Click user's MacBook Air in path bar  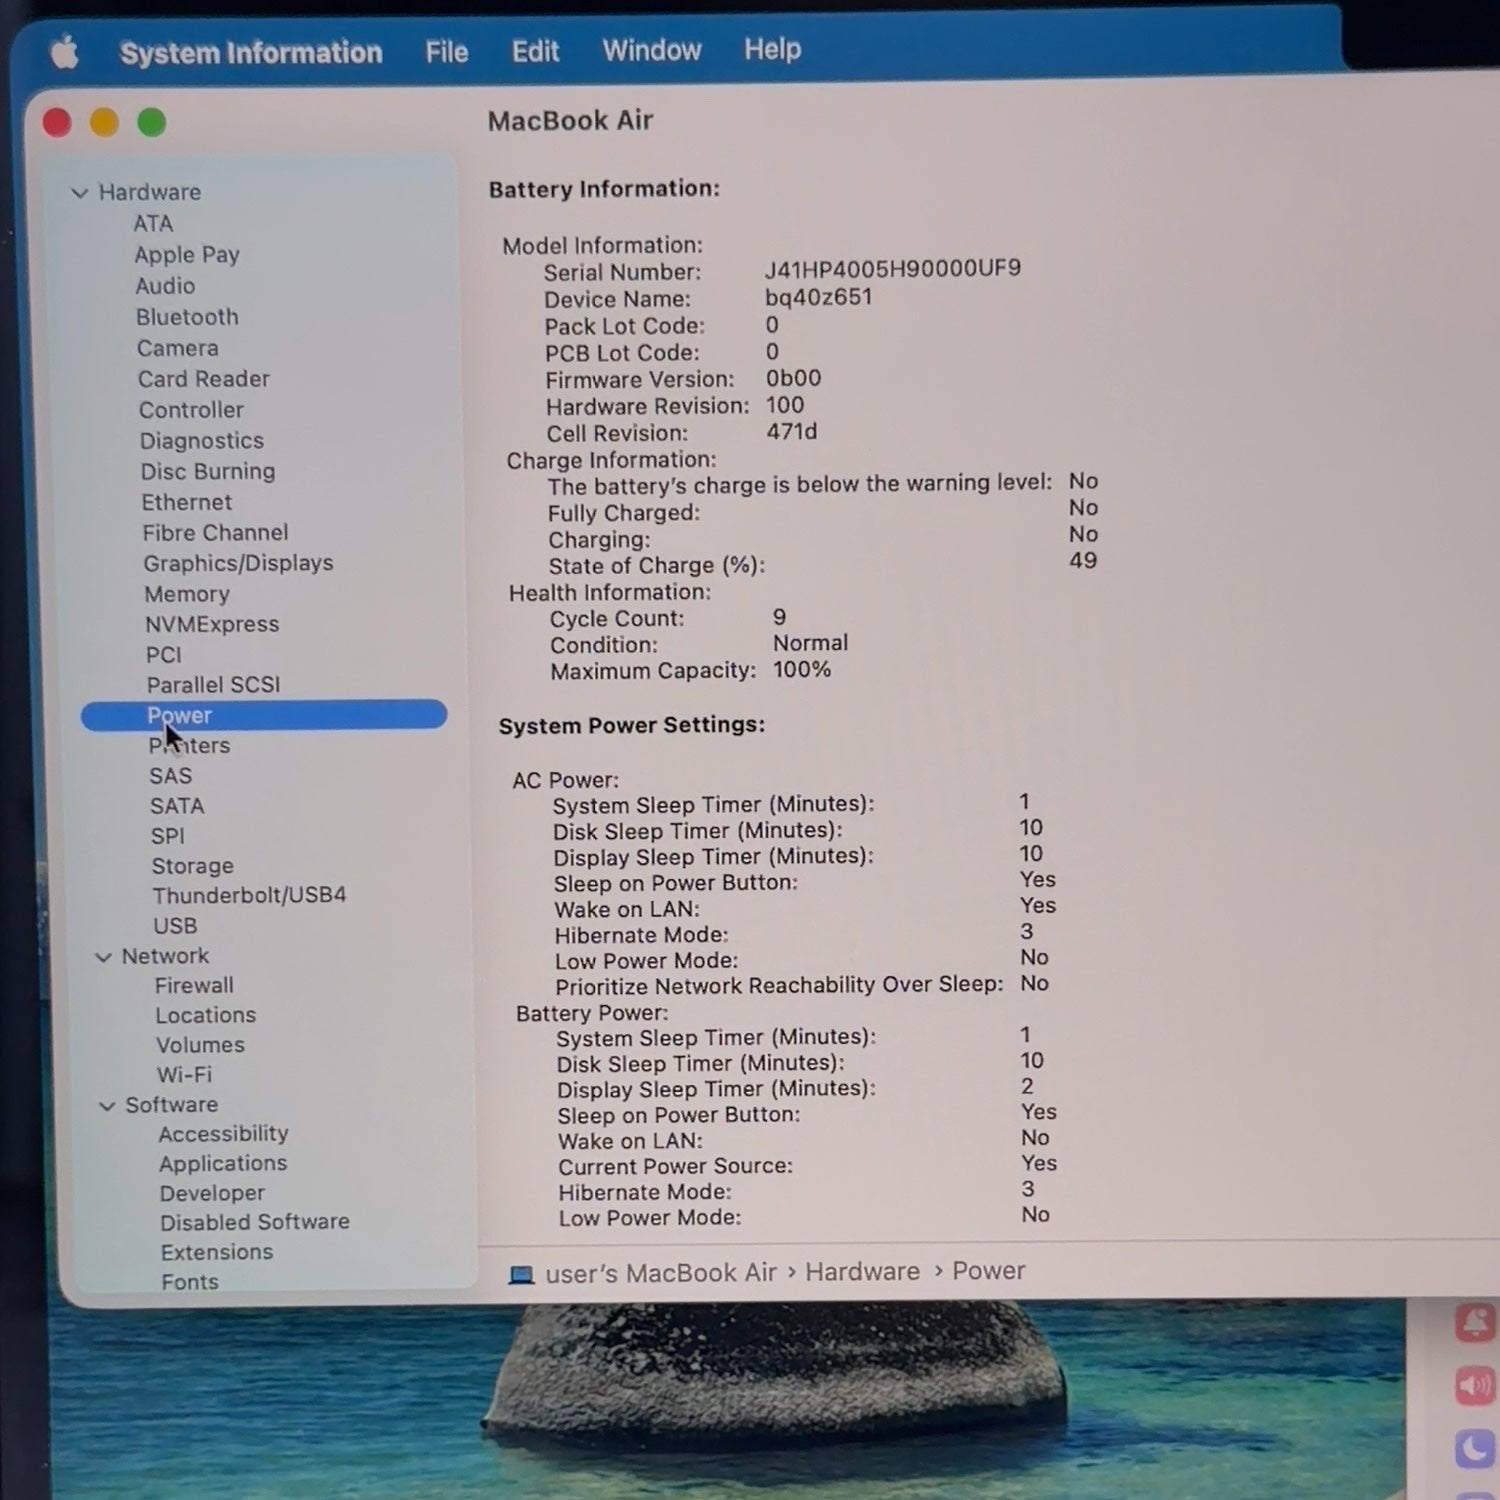[x=661, y=1273]
